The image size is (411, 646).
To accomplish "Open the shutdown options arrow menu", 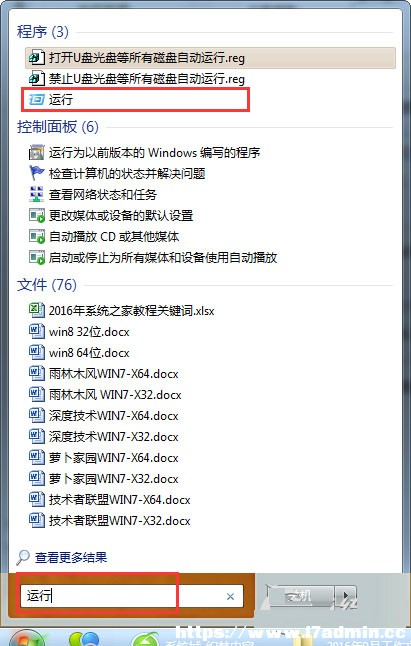I will point(346,596).
